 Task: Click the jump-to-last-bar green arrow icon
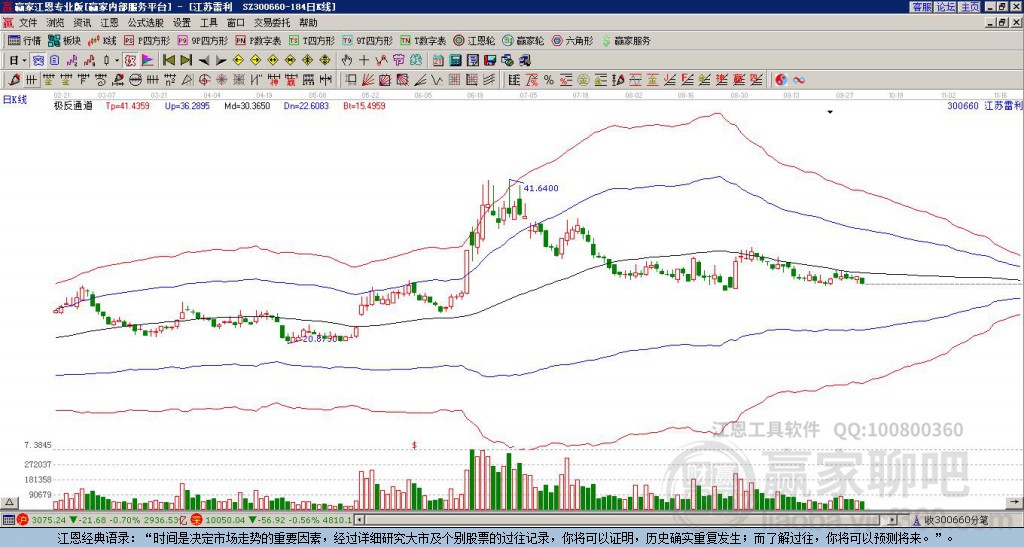tap(185, 61)
